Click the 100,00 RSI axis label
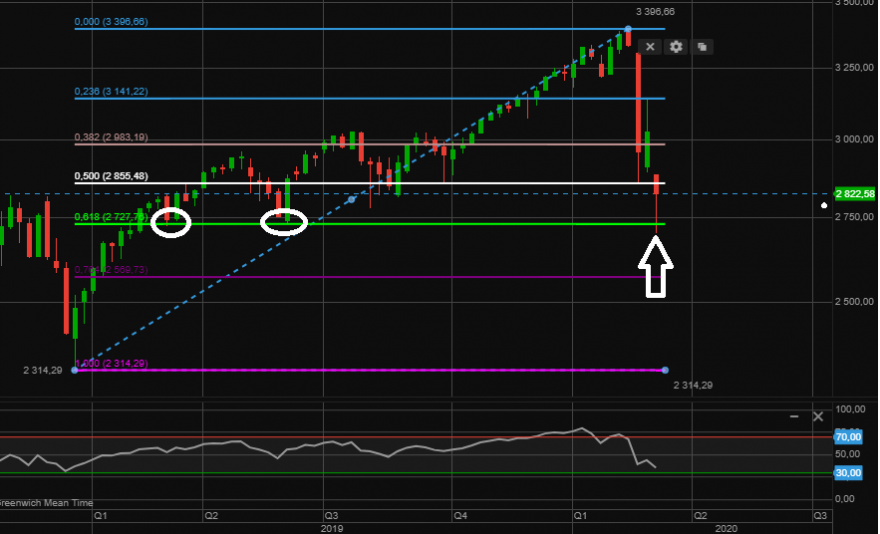 850,409
